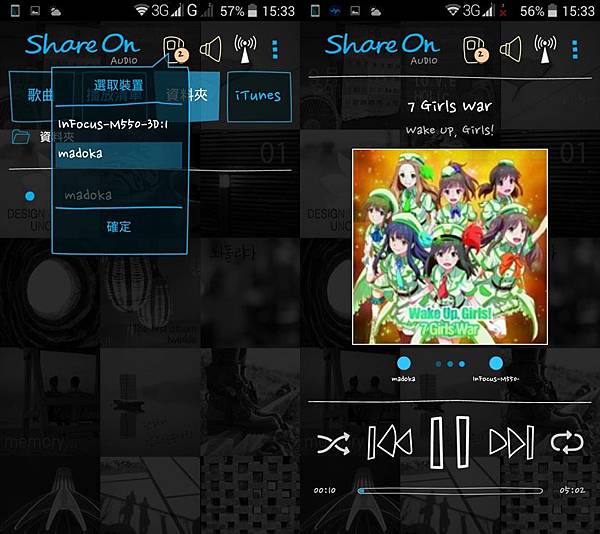Toggle shuffle playback
The width and height of the screenshot is (600, 534).
point(333,443)
